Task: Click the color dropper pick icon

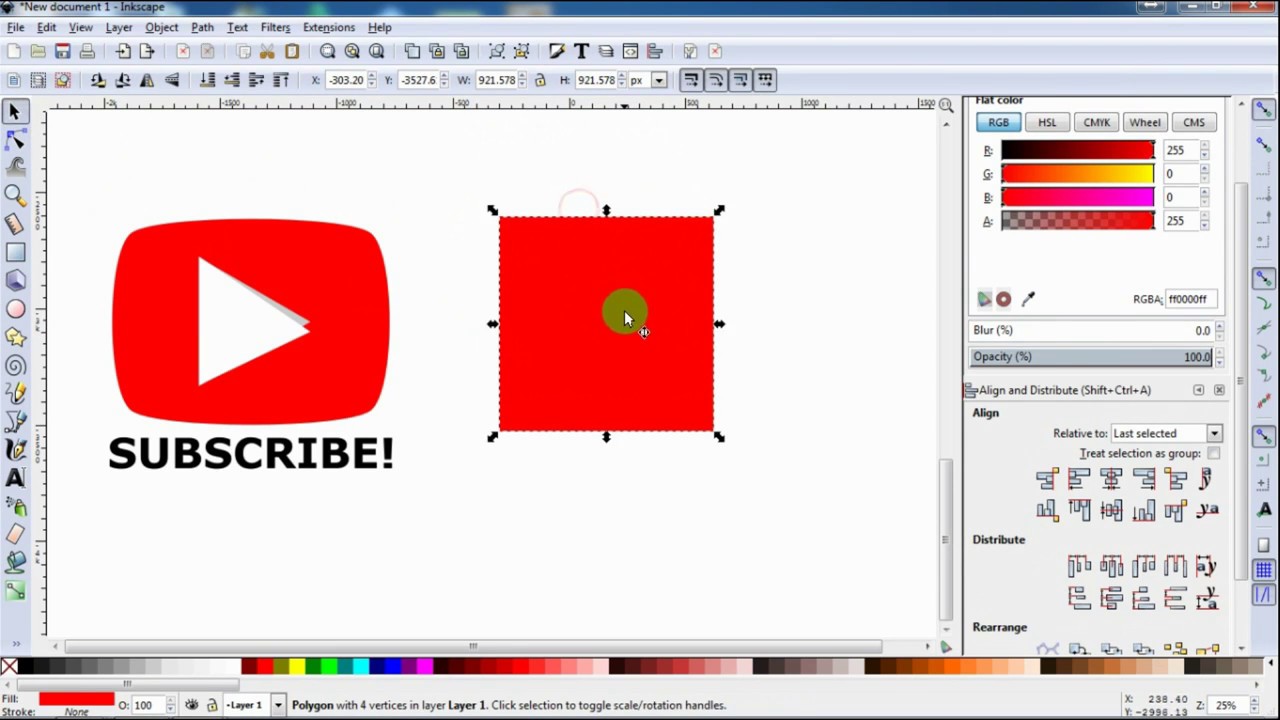Action: pyautogui.click(x=1028, y=299)
